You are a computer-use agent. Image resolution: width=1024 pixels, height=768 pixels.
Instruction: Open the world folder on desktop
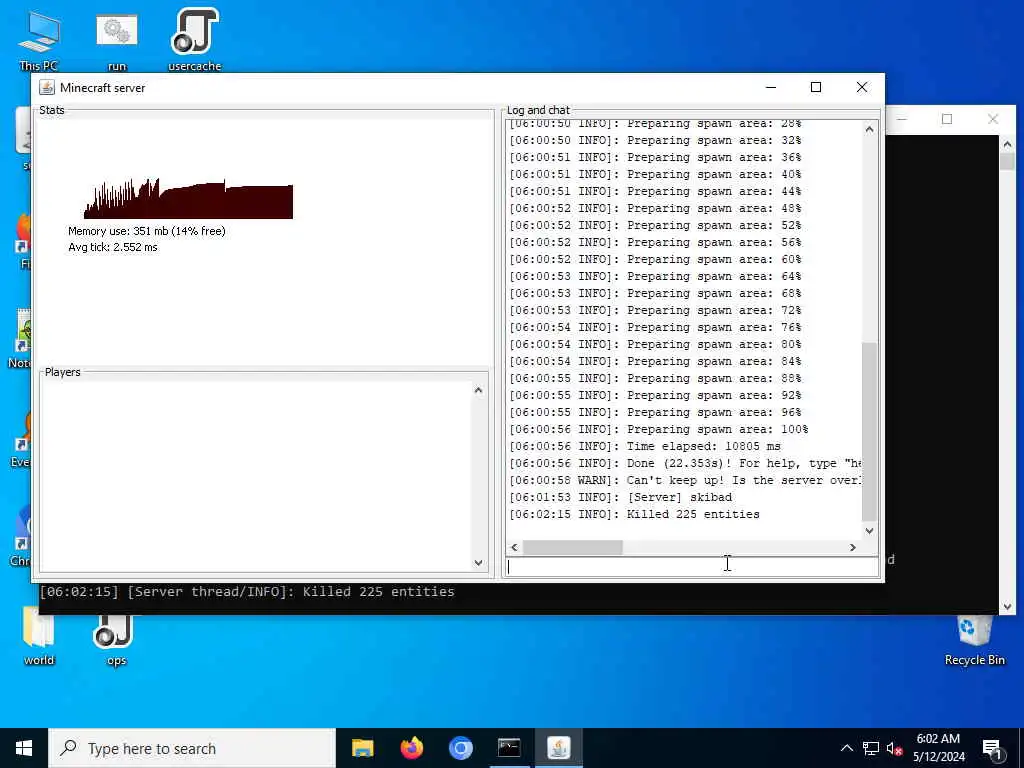click(x=39, y=637)
